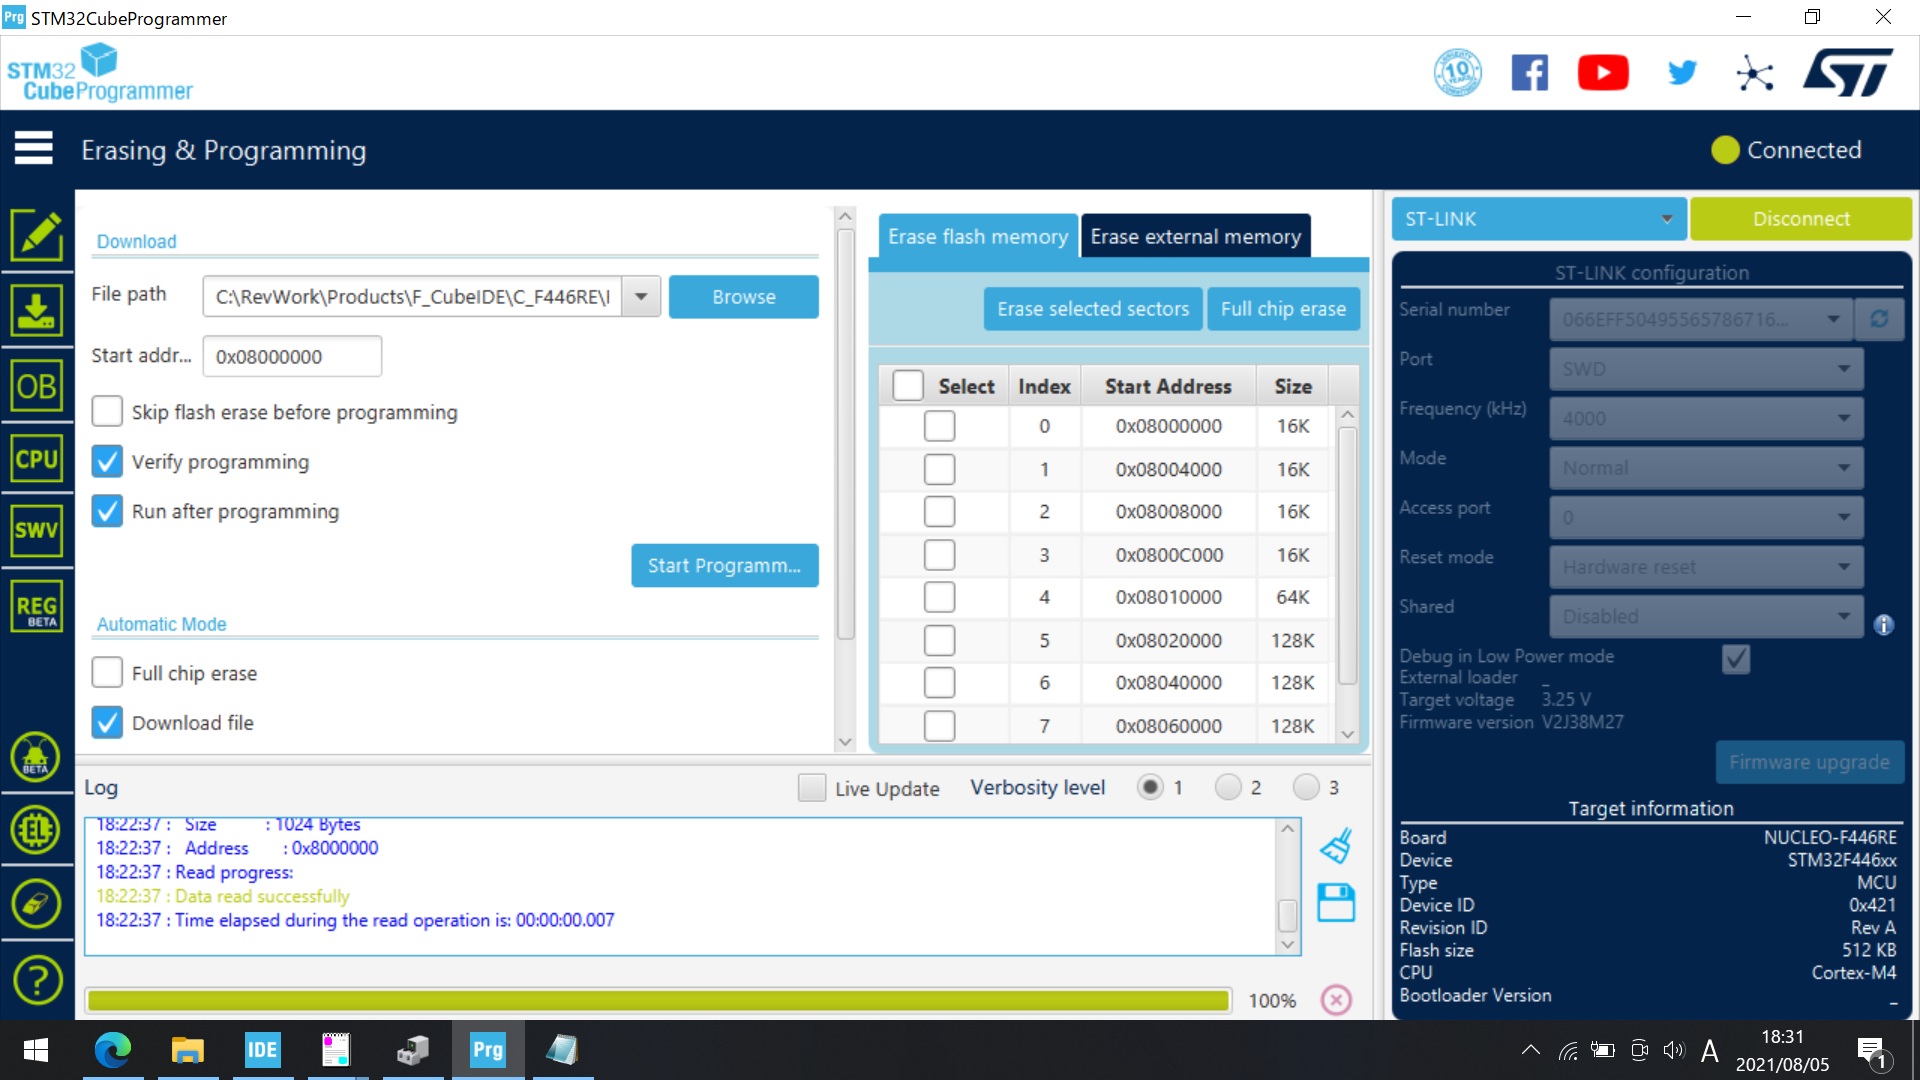Open the hamburger main menu
The width and height of the screenshot is (1920, 1080).
(33, 148)
